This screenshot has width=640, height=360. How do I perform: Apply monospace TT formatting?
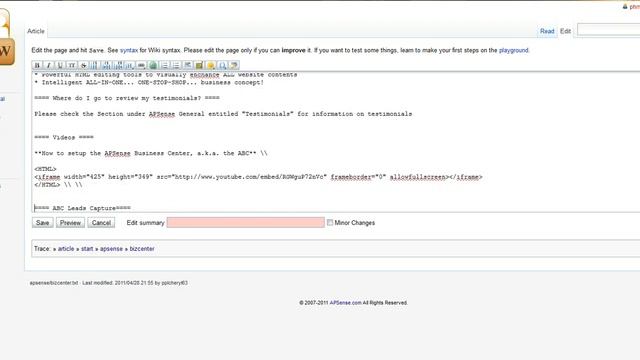point(72,65)
